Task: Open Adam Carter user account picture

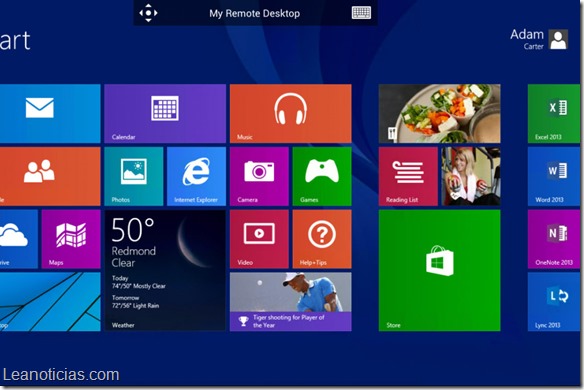Action: click(x=559, y=39)
